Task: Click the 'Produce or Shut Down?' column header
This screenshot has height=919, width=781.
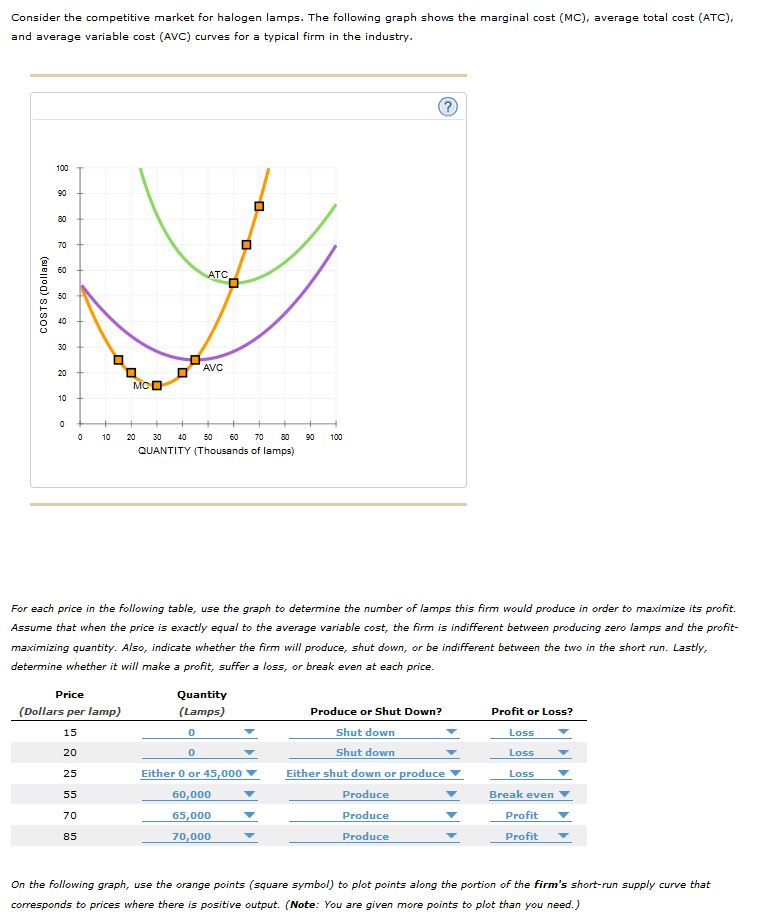Action: tap(376, 712)
